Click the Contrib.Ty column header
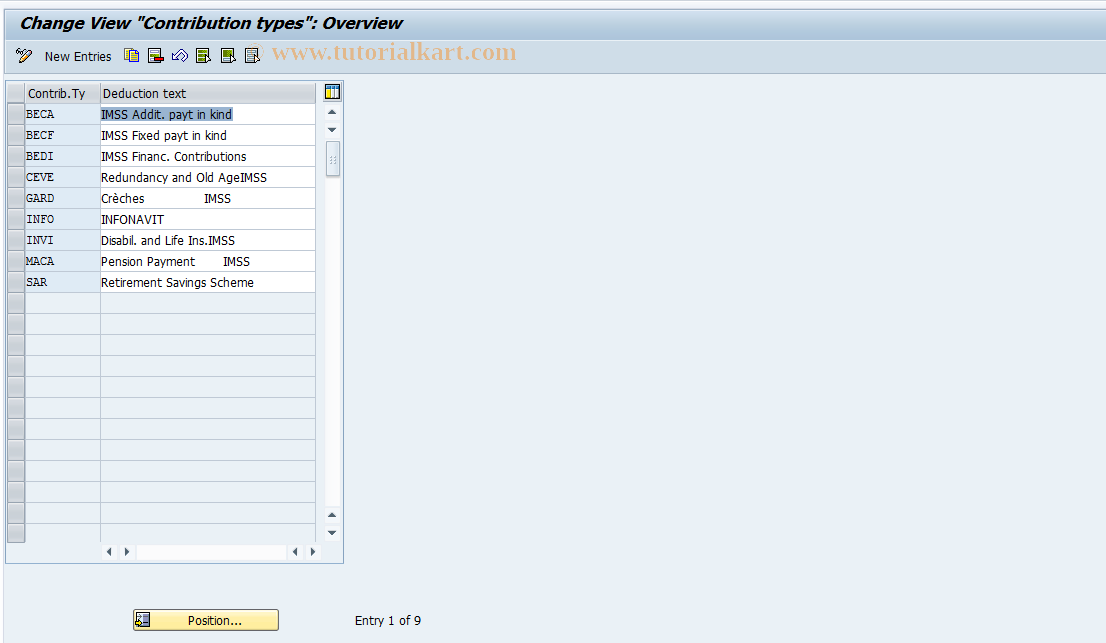This screenshot has height=643, width=1106. point(63,93)
